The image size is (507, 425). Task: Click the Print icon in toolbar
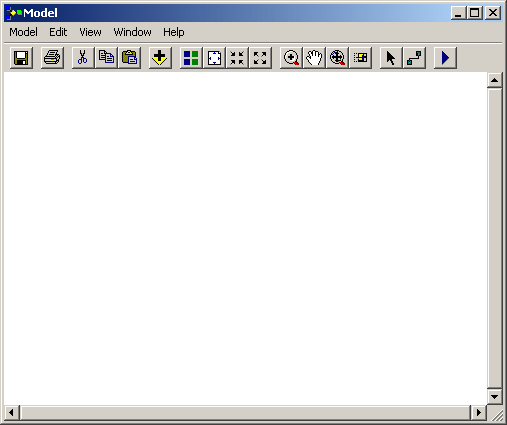pyautogui.click(x=52, y=58)
